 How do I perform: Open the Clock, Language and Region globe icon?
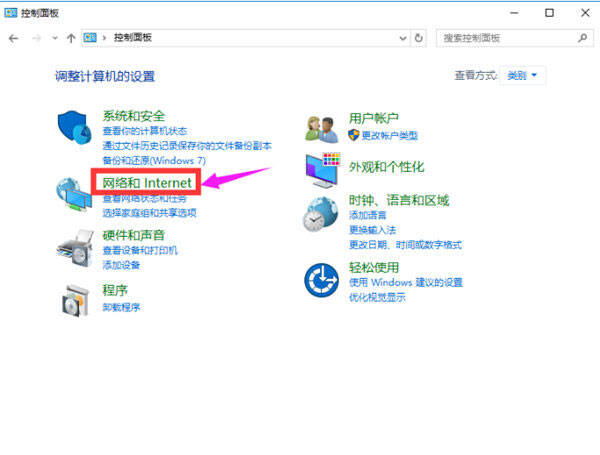pos(321,214)
